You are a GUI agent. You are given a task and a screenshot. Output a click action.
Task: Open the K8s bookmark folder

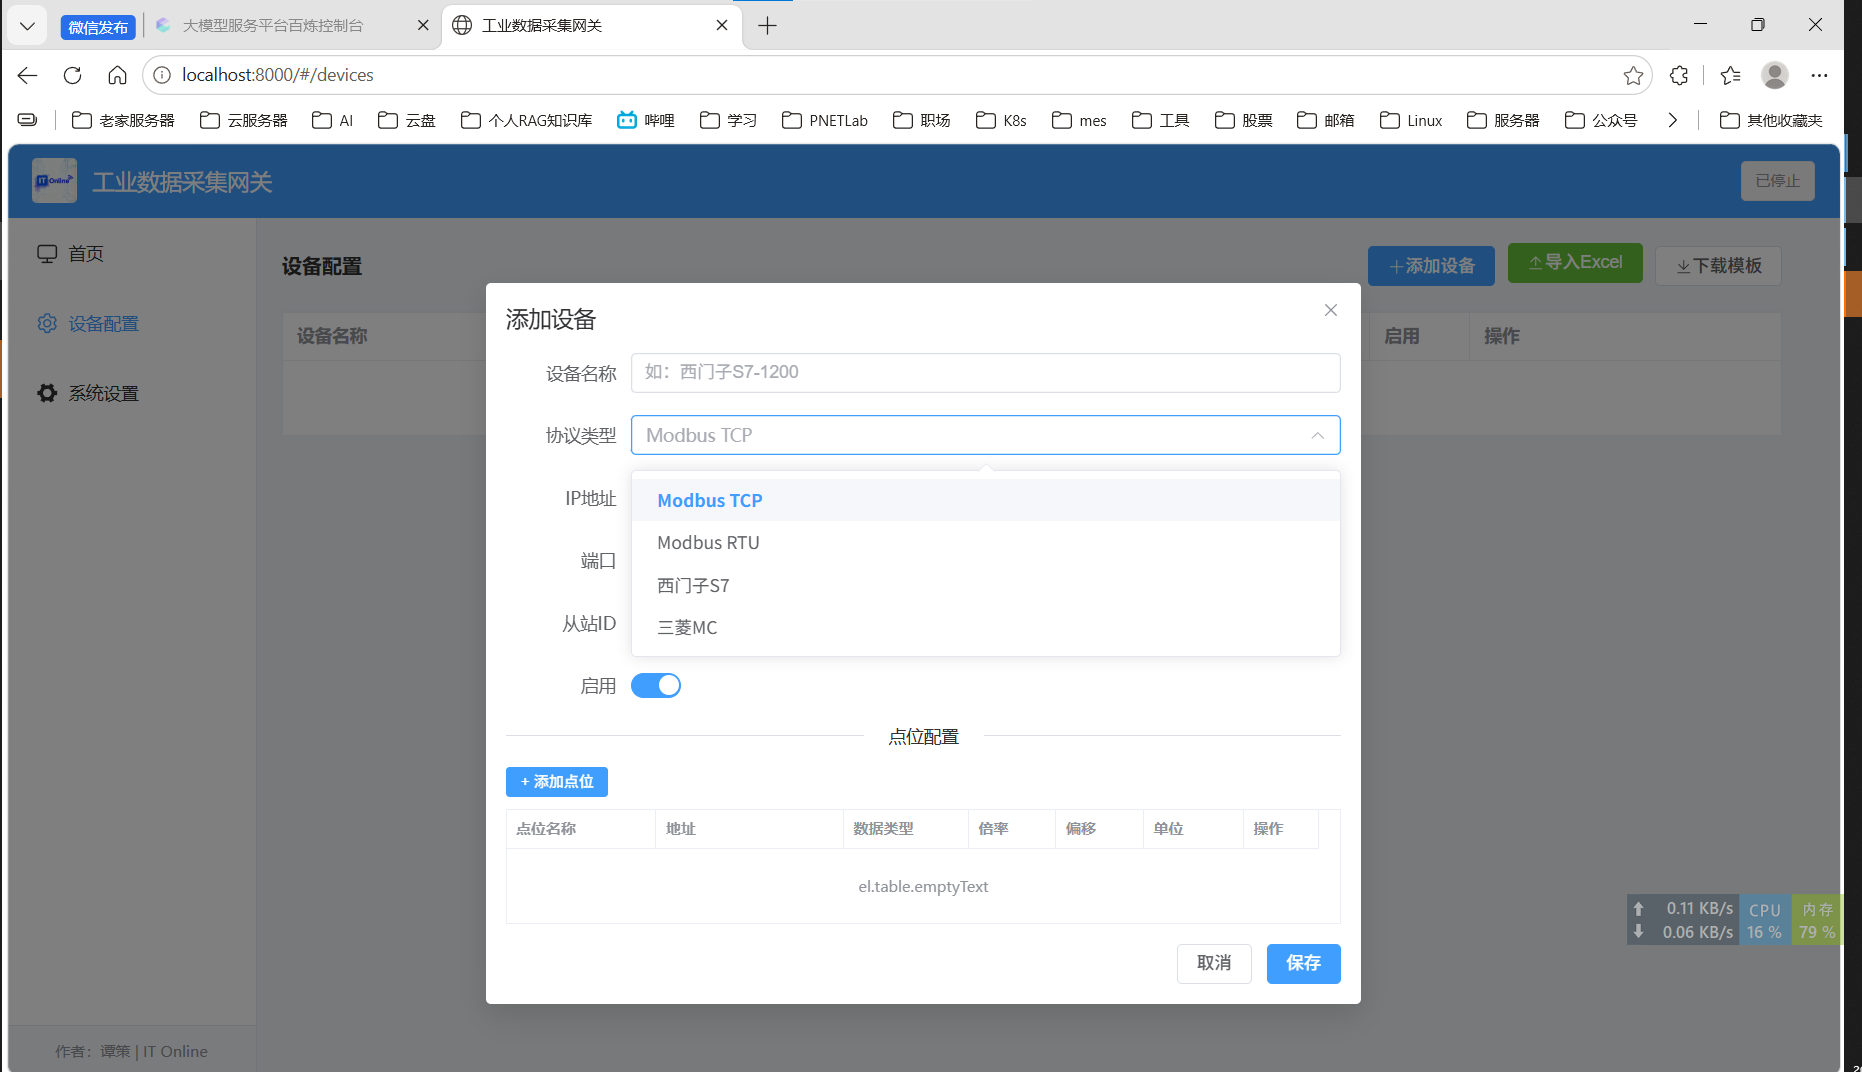click(1001, 120)
